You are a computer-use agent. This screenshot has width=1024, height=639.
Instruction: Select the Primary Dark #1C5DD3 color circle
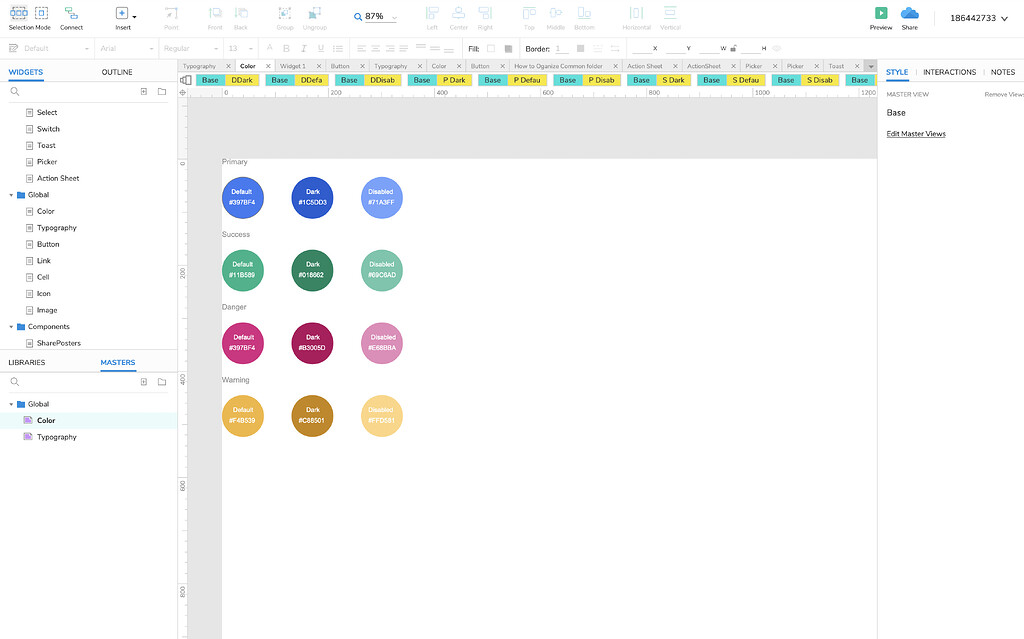[x=312, y=197]
